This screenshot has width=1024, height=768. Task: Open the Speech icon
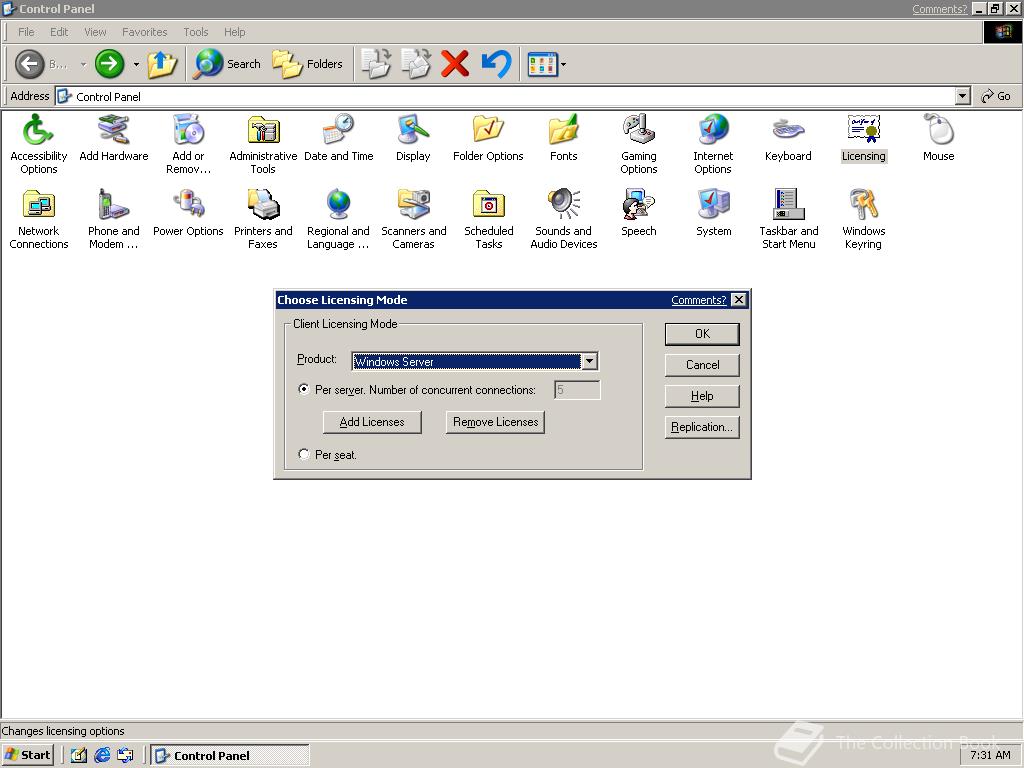pos(639,213)
